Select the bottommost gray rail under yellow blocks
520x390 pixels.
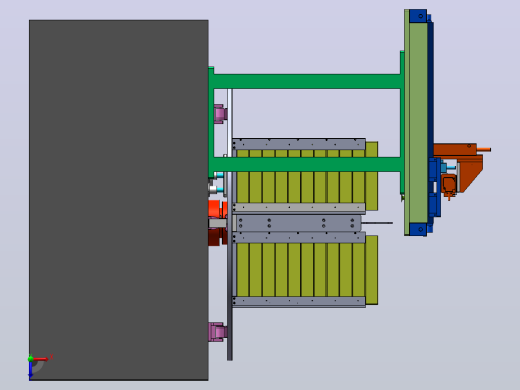click(299, 302)
